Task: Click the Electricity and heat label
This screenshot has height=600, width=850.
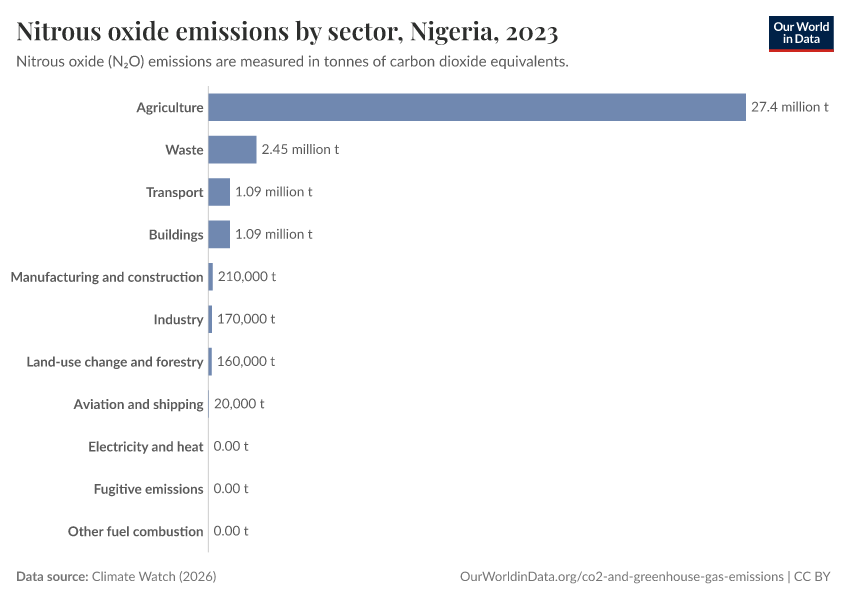Action: click(145, 447)
